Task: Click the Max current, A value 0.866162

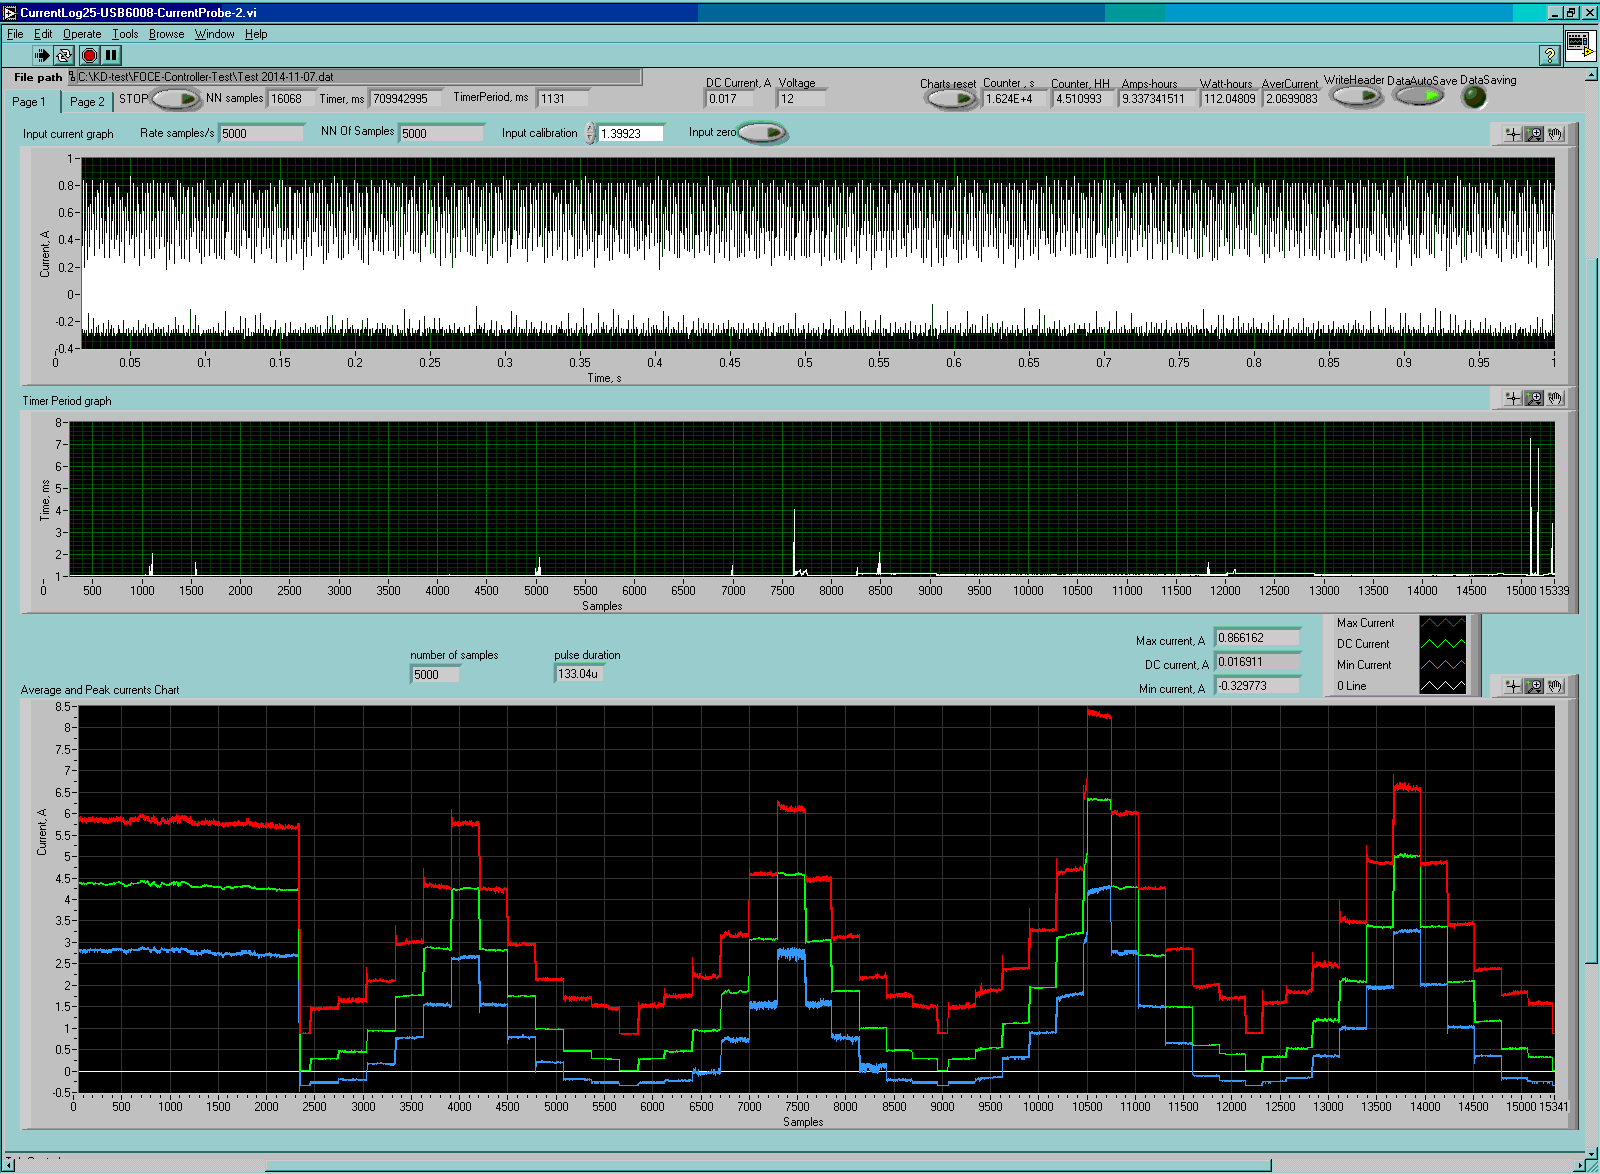Action: pyautogui.click(x=1257, y=638)
